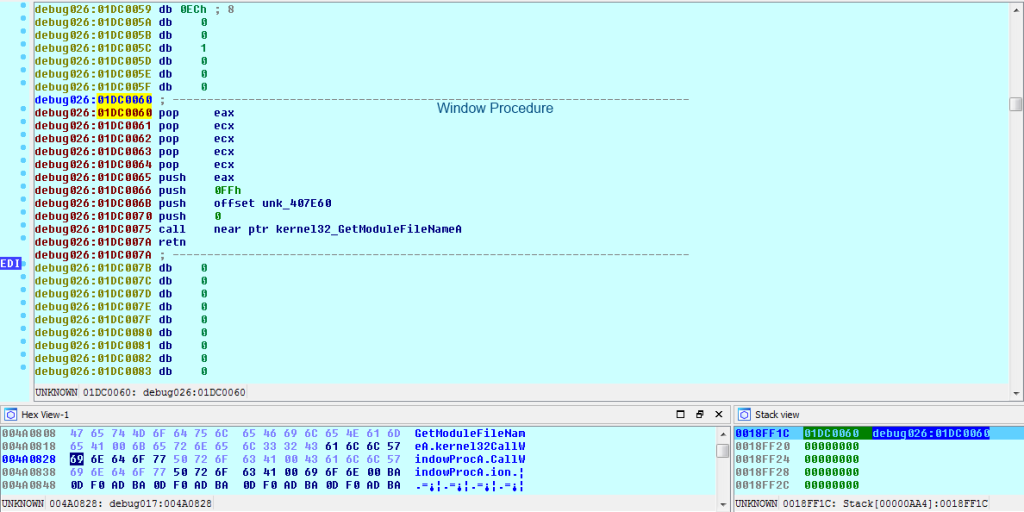Click the Window Procedure comment label
Image resolution: width=1024 pixels, height=512 pixels.
point(494,108)
